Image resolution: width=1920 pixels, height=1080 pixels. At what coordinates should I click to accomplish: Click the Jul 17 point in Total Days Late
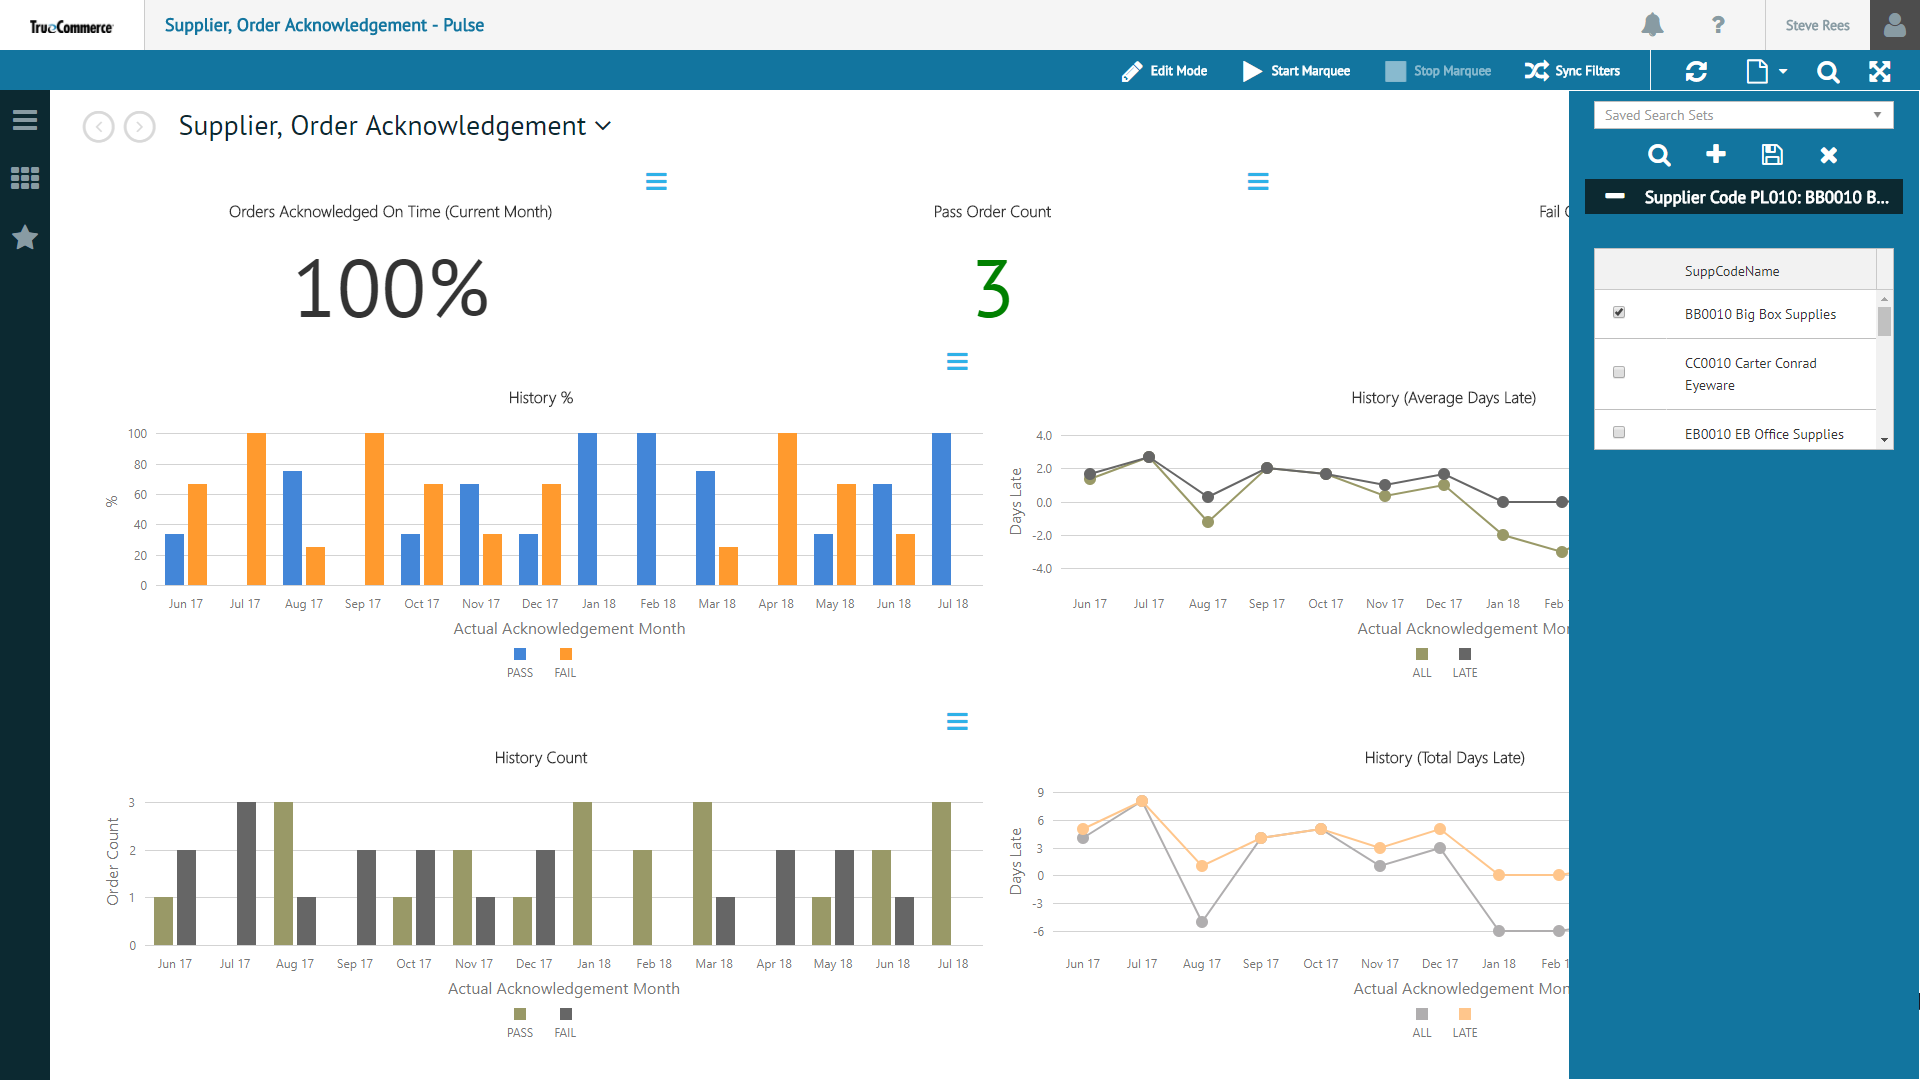click(1141, 801)
